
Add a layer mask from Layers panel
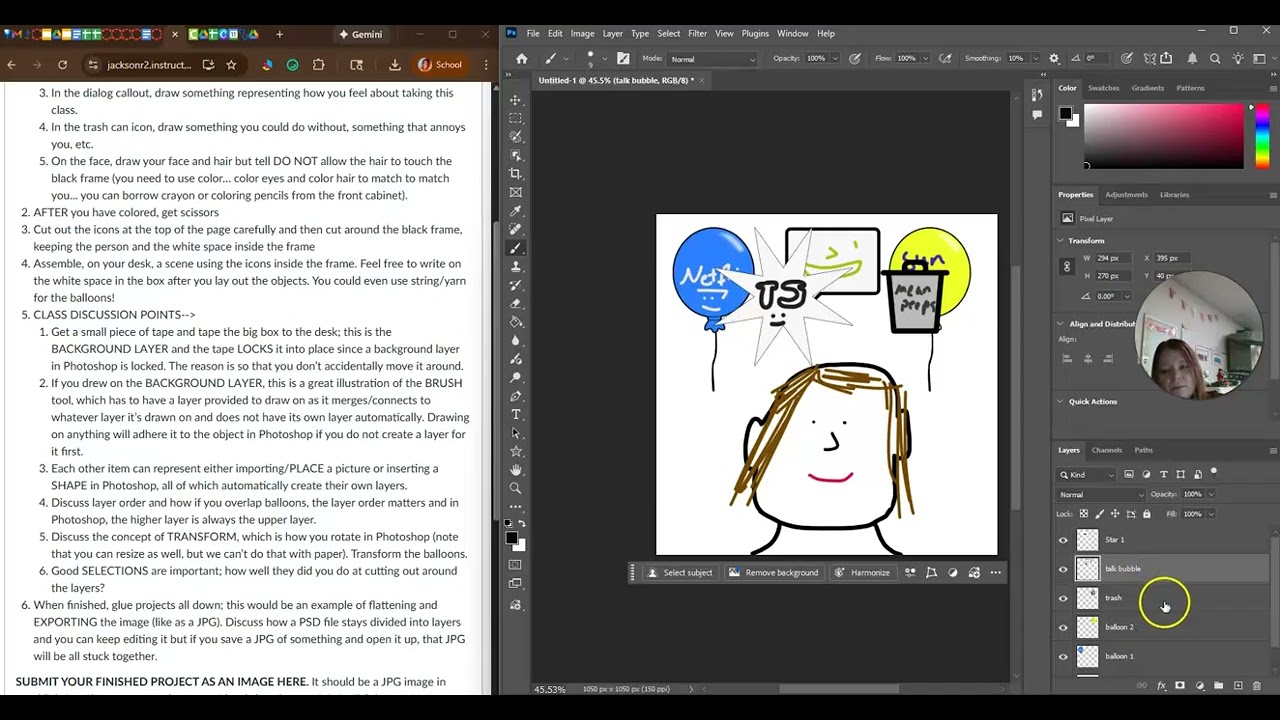[1180, 686]
